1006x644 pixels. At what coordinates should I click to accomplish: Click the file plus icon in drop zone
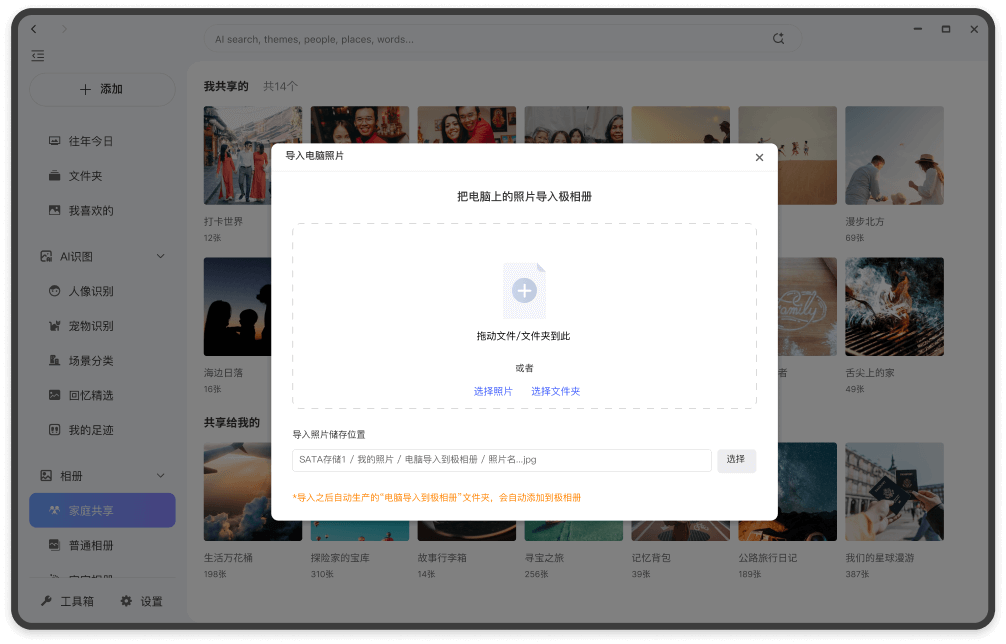pos(524,291)
